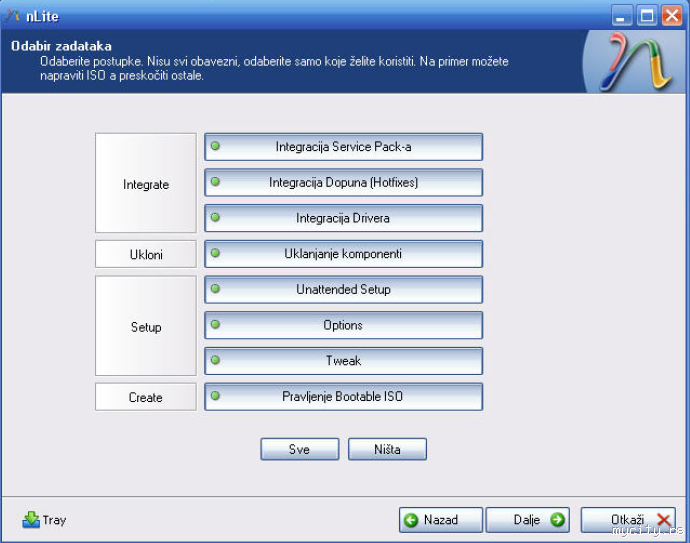Viewport: 690px width, 543px height.
Task: Toggle the Options task button
Action: tap(343, 325)
